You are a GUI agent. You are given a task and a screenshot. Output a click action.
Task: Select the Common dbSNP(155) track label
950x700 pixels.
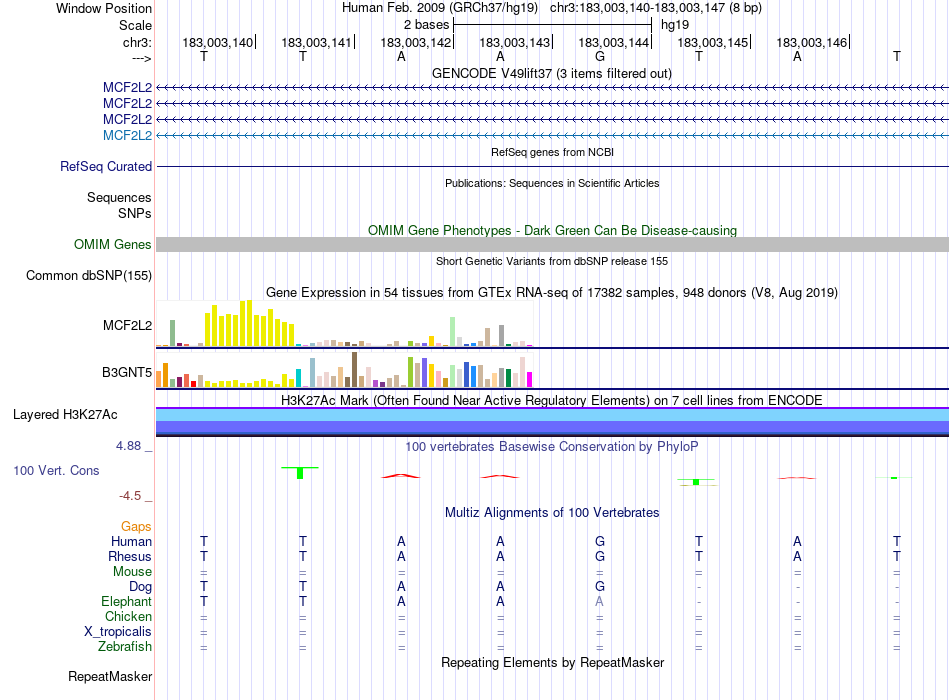click(88, 276)
